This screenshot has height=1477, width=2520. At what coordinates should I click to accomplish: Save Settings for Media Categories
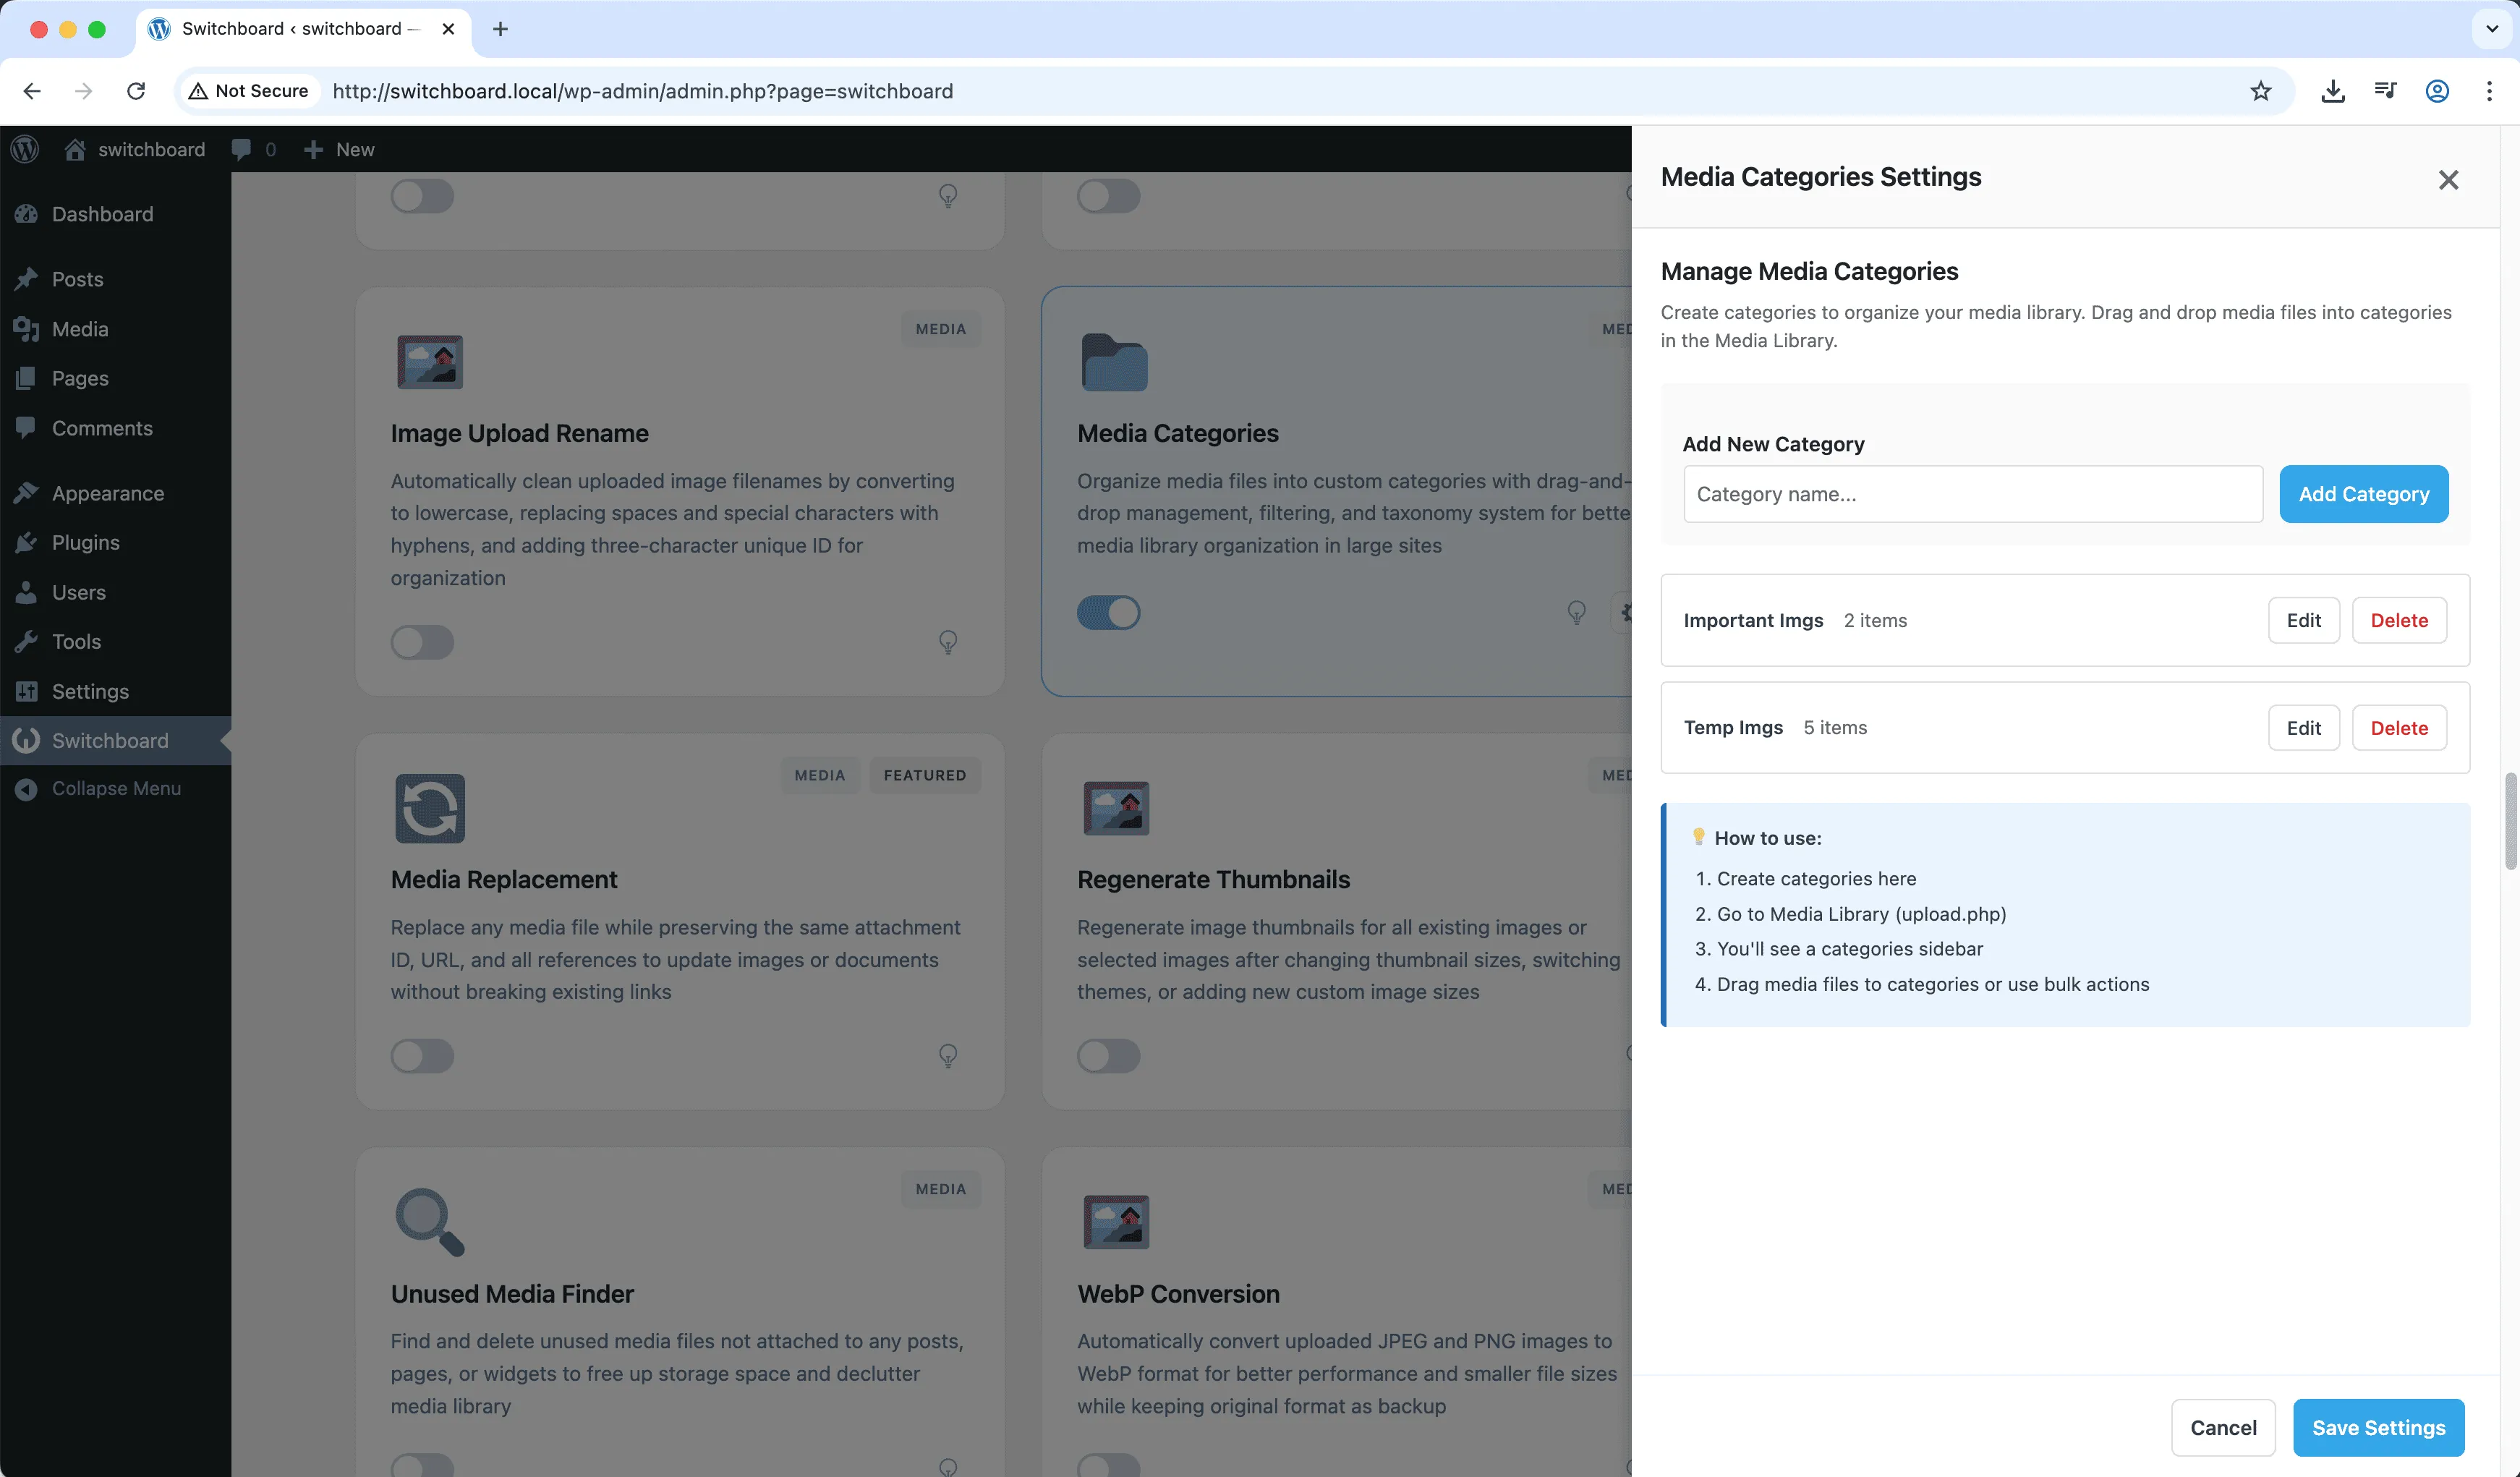tap(2378, 1427)
